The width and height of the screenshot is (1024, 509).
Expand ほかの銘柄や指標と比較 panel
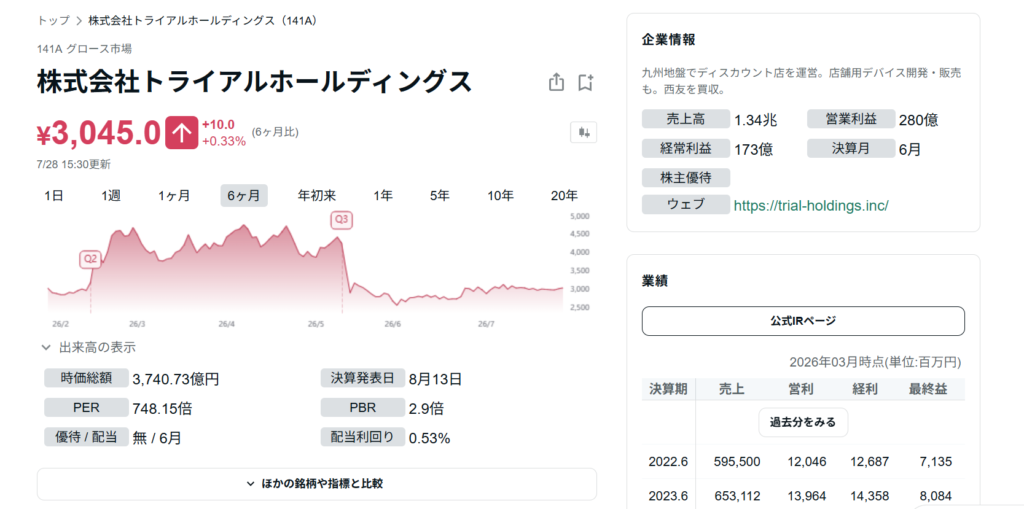click(x=317, y=484)
